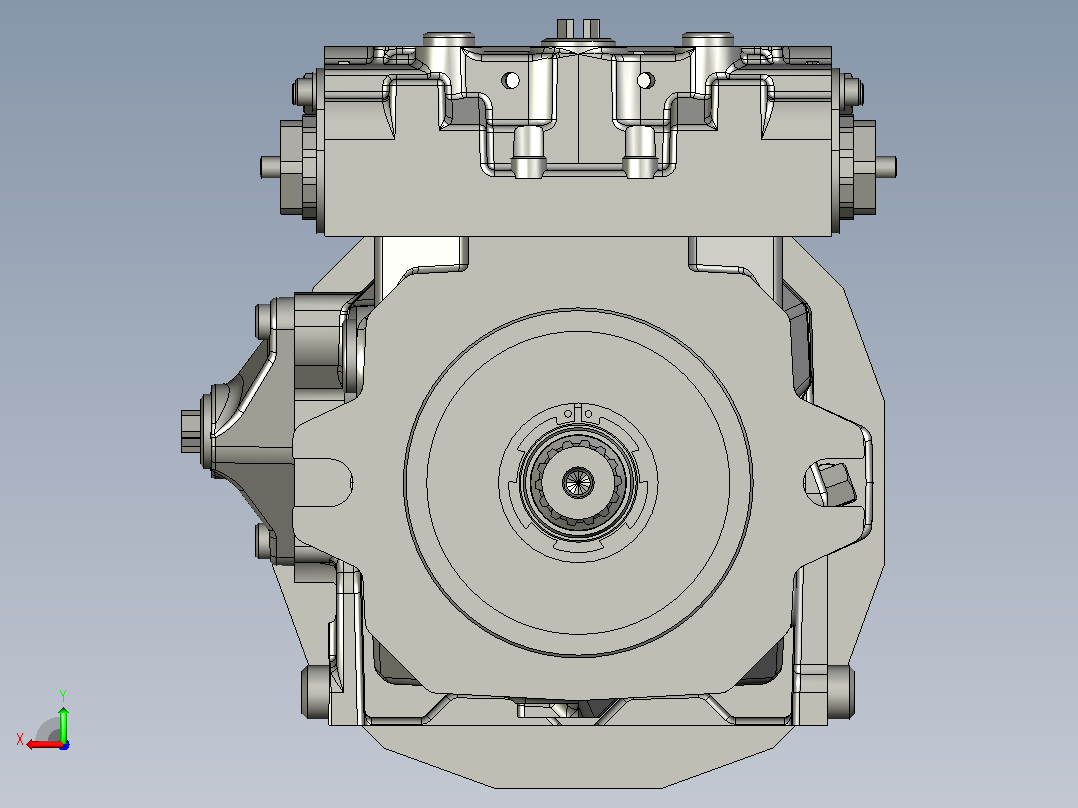Click the red X axis arrow on the triad
This screenshot has width=1078, height=808.
pos(43,745)
